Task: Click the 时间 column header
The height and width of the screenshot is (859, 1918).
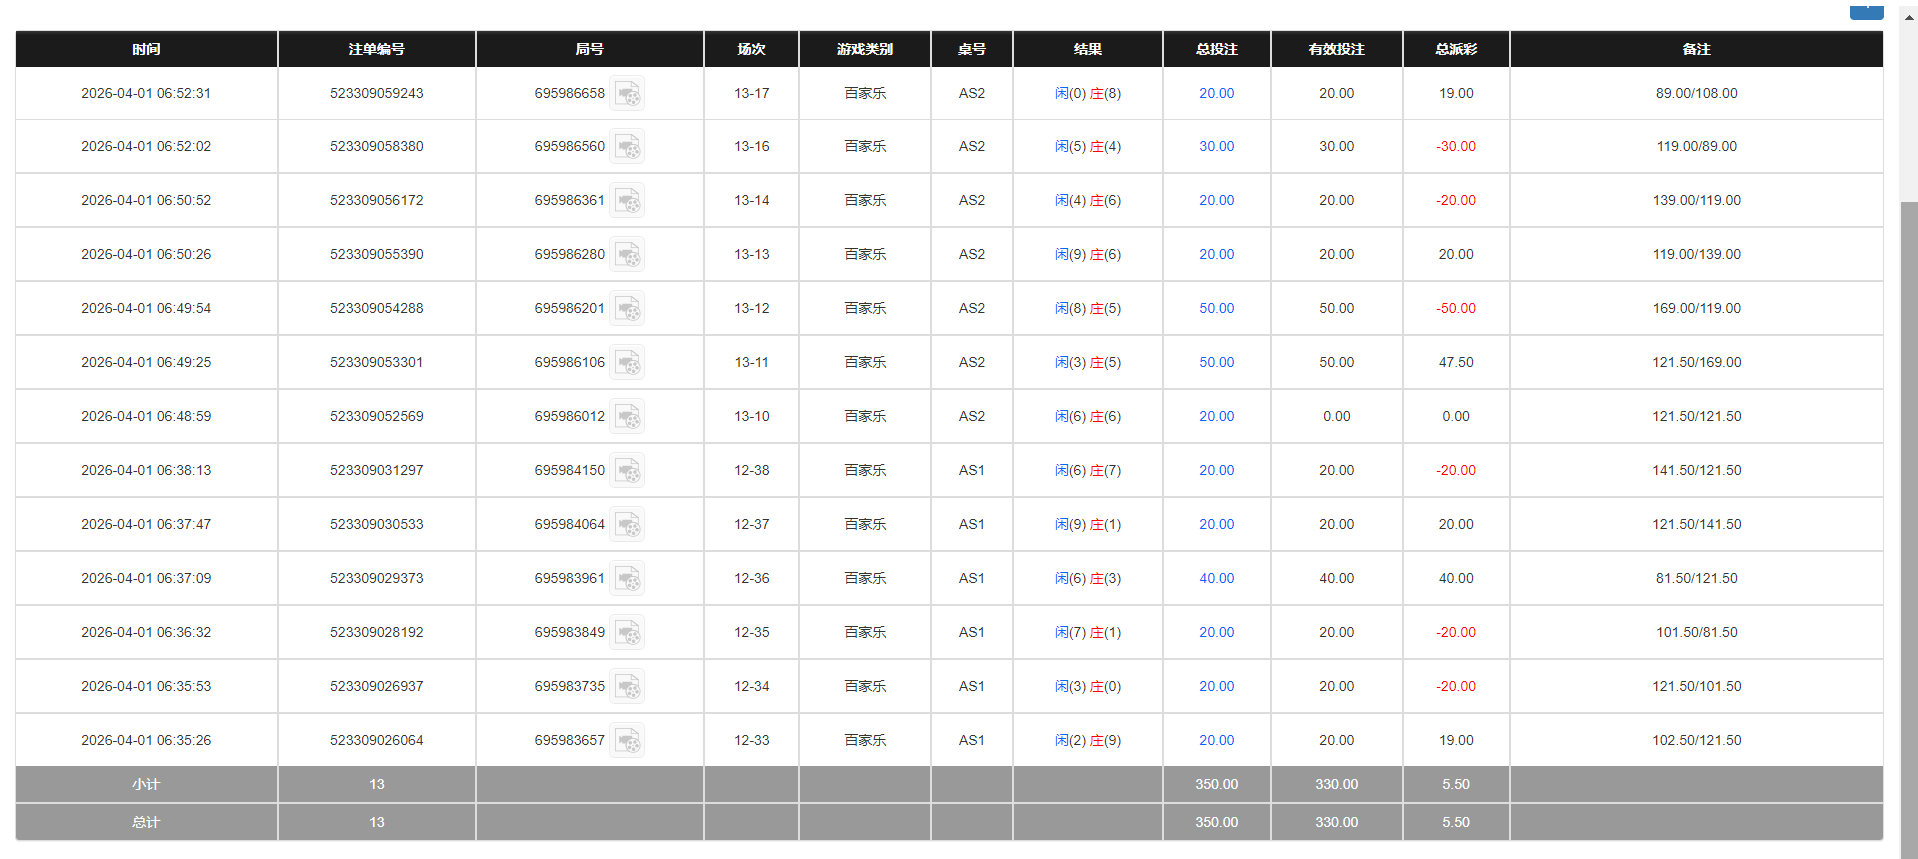Action: coord(146,49)
